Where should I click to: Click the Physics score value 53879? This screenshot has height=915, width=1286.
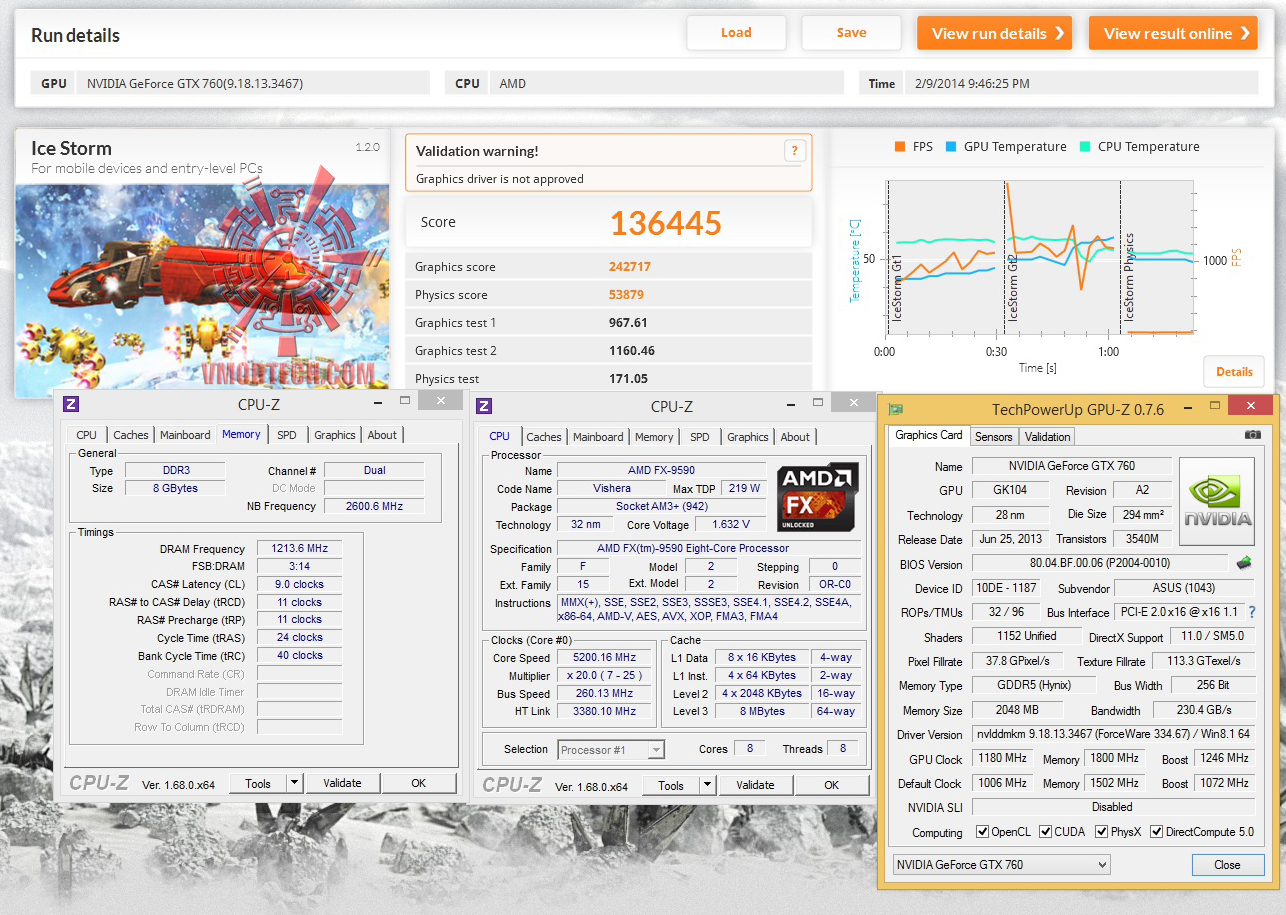[x=626, y=295]
